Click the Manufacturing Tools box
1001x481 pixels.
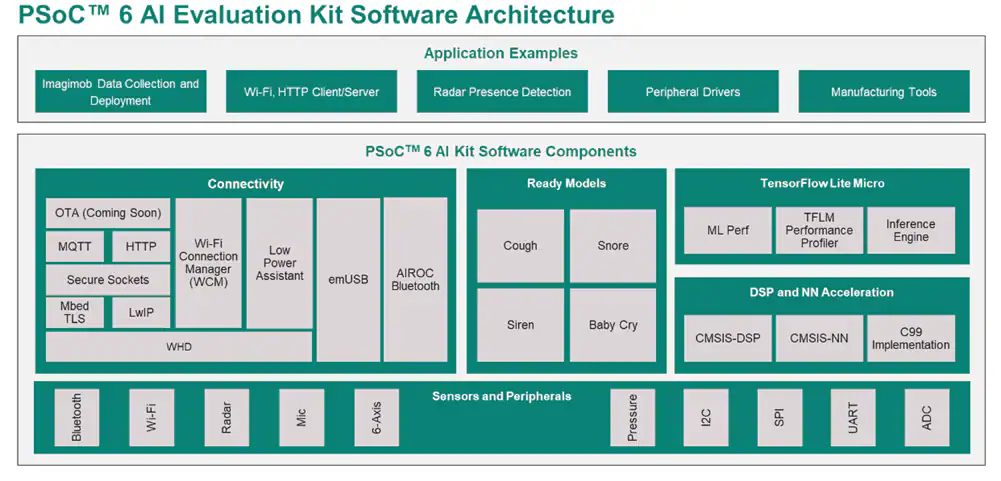(x=884, y=91)
